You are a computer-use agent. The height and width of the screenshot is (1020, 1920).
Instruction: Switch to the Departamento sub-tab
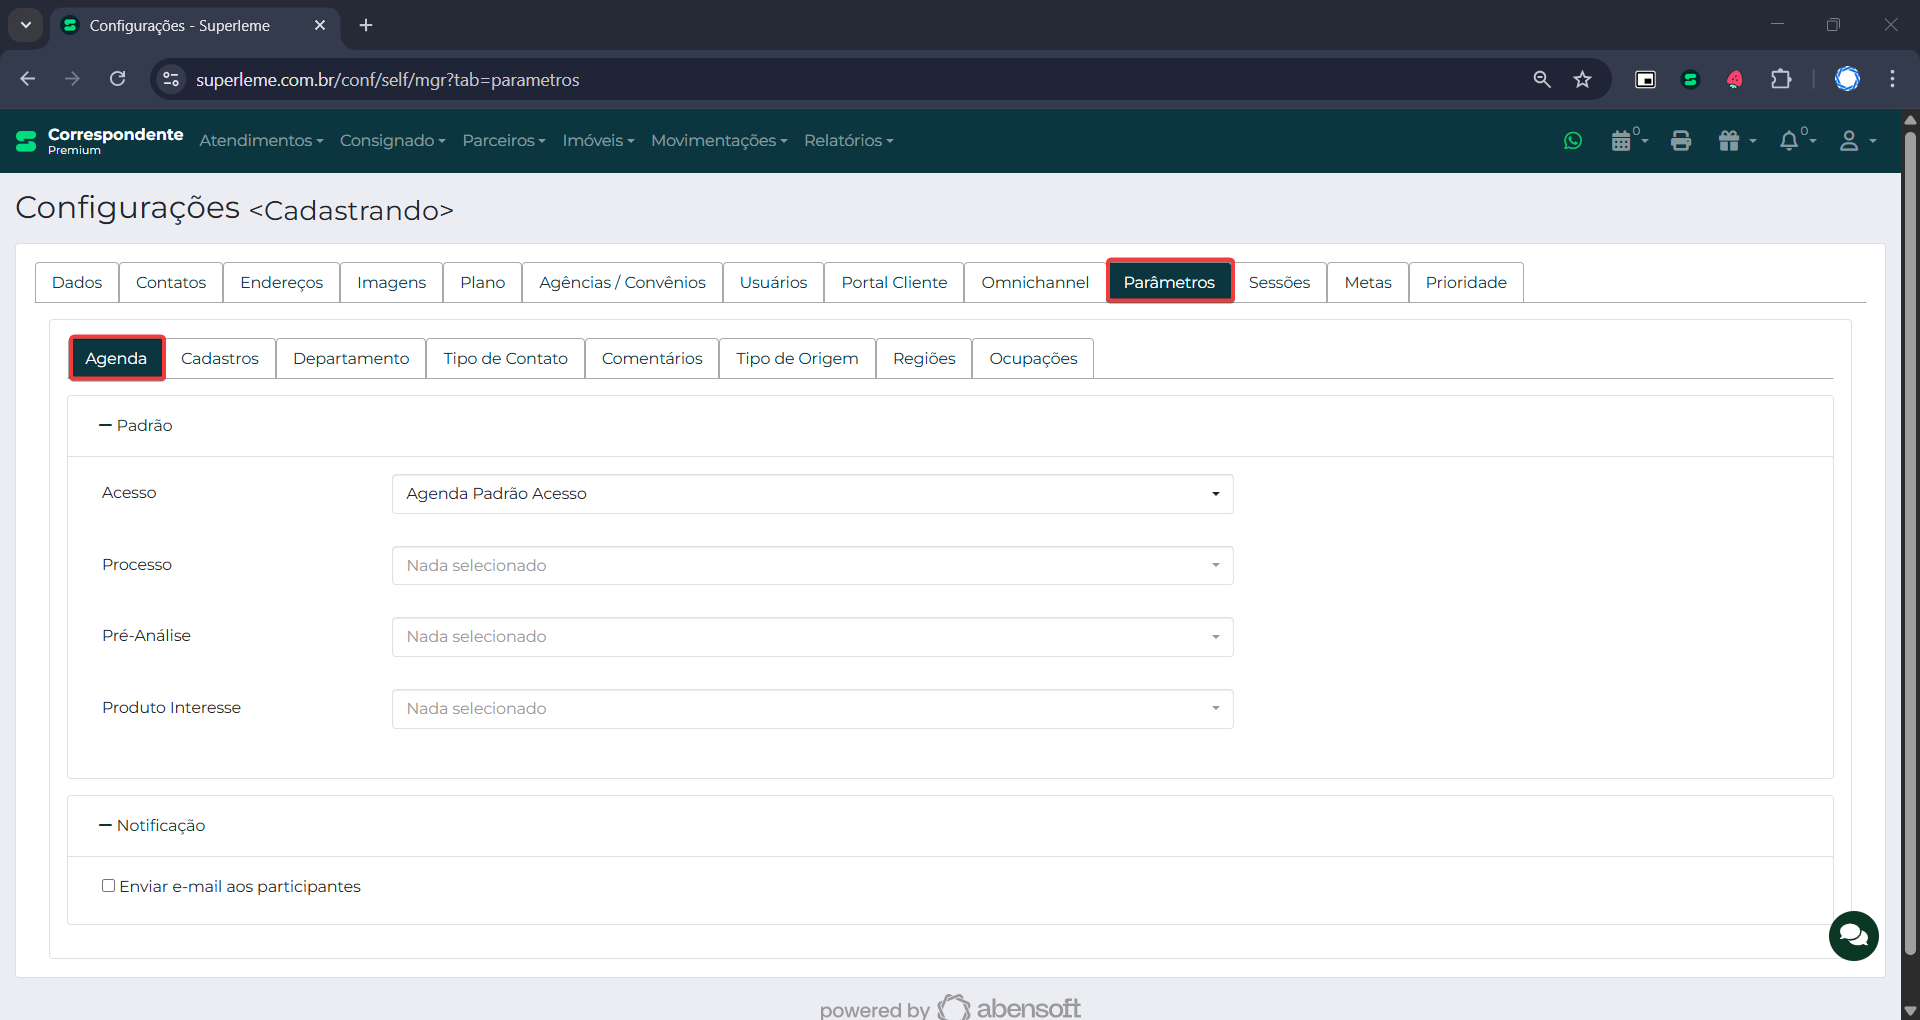click(351, 359)
